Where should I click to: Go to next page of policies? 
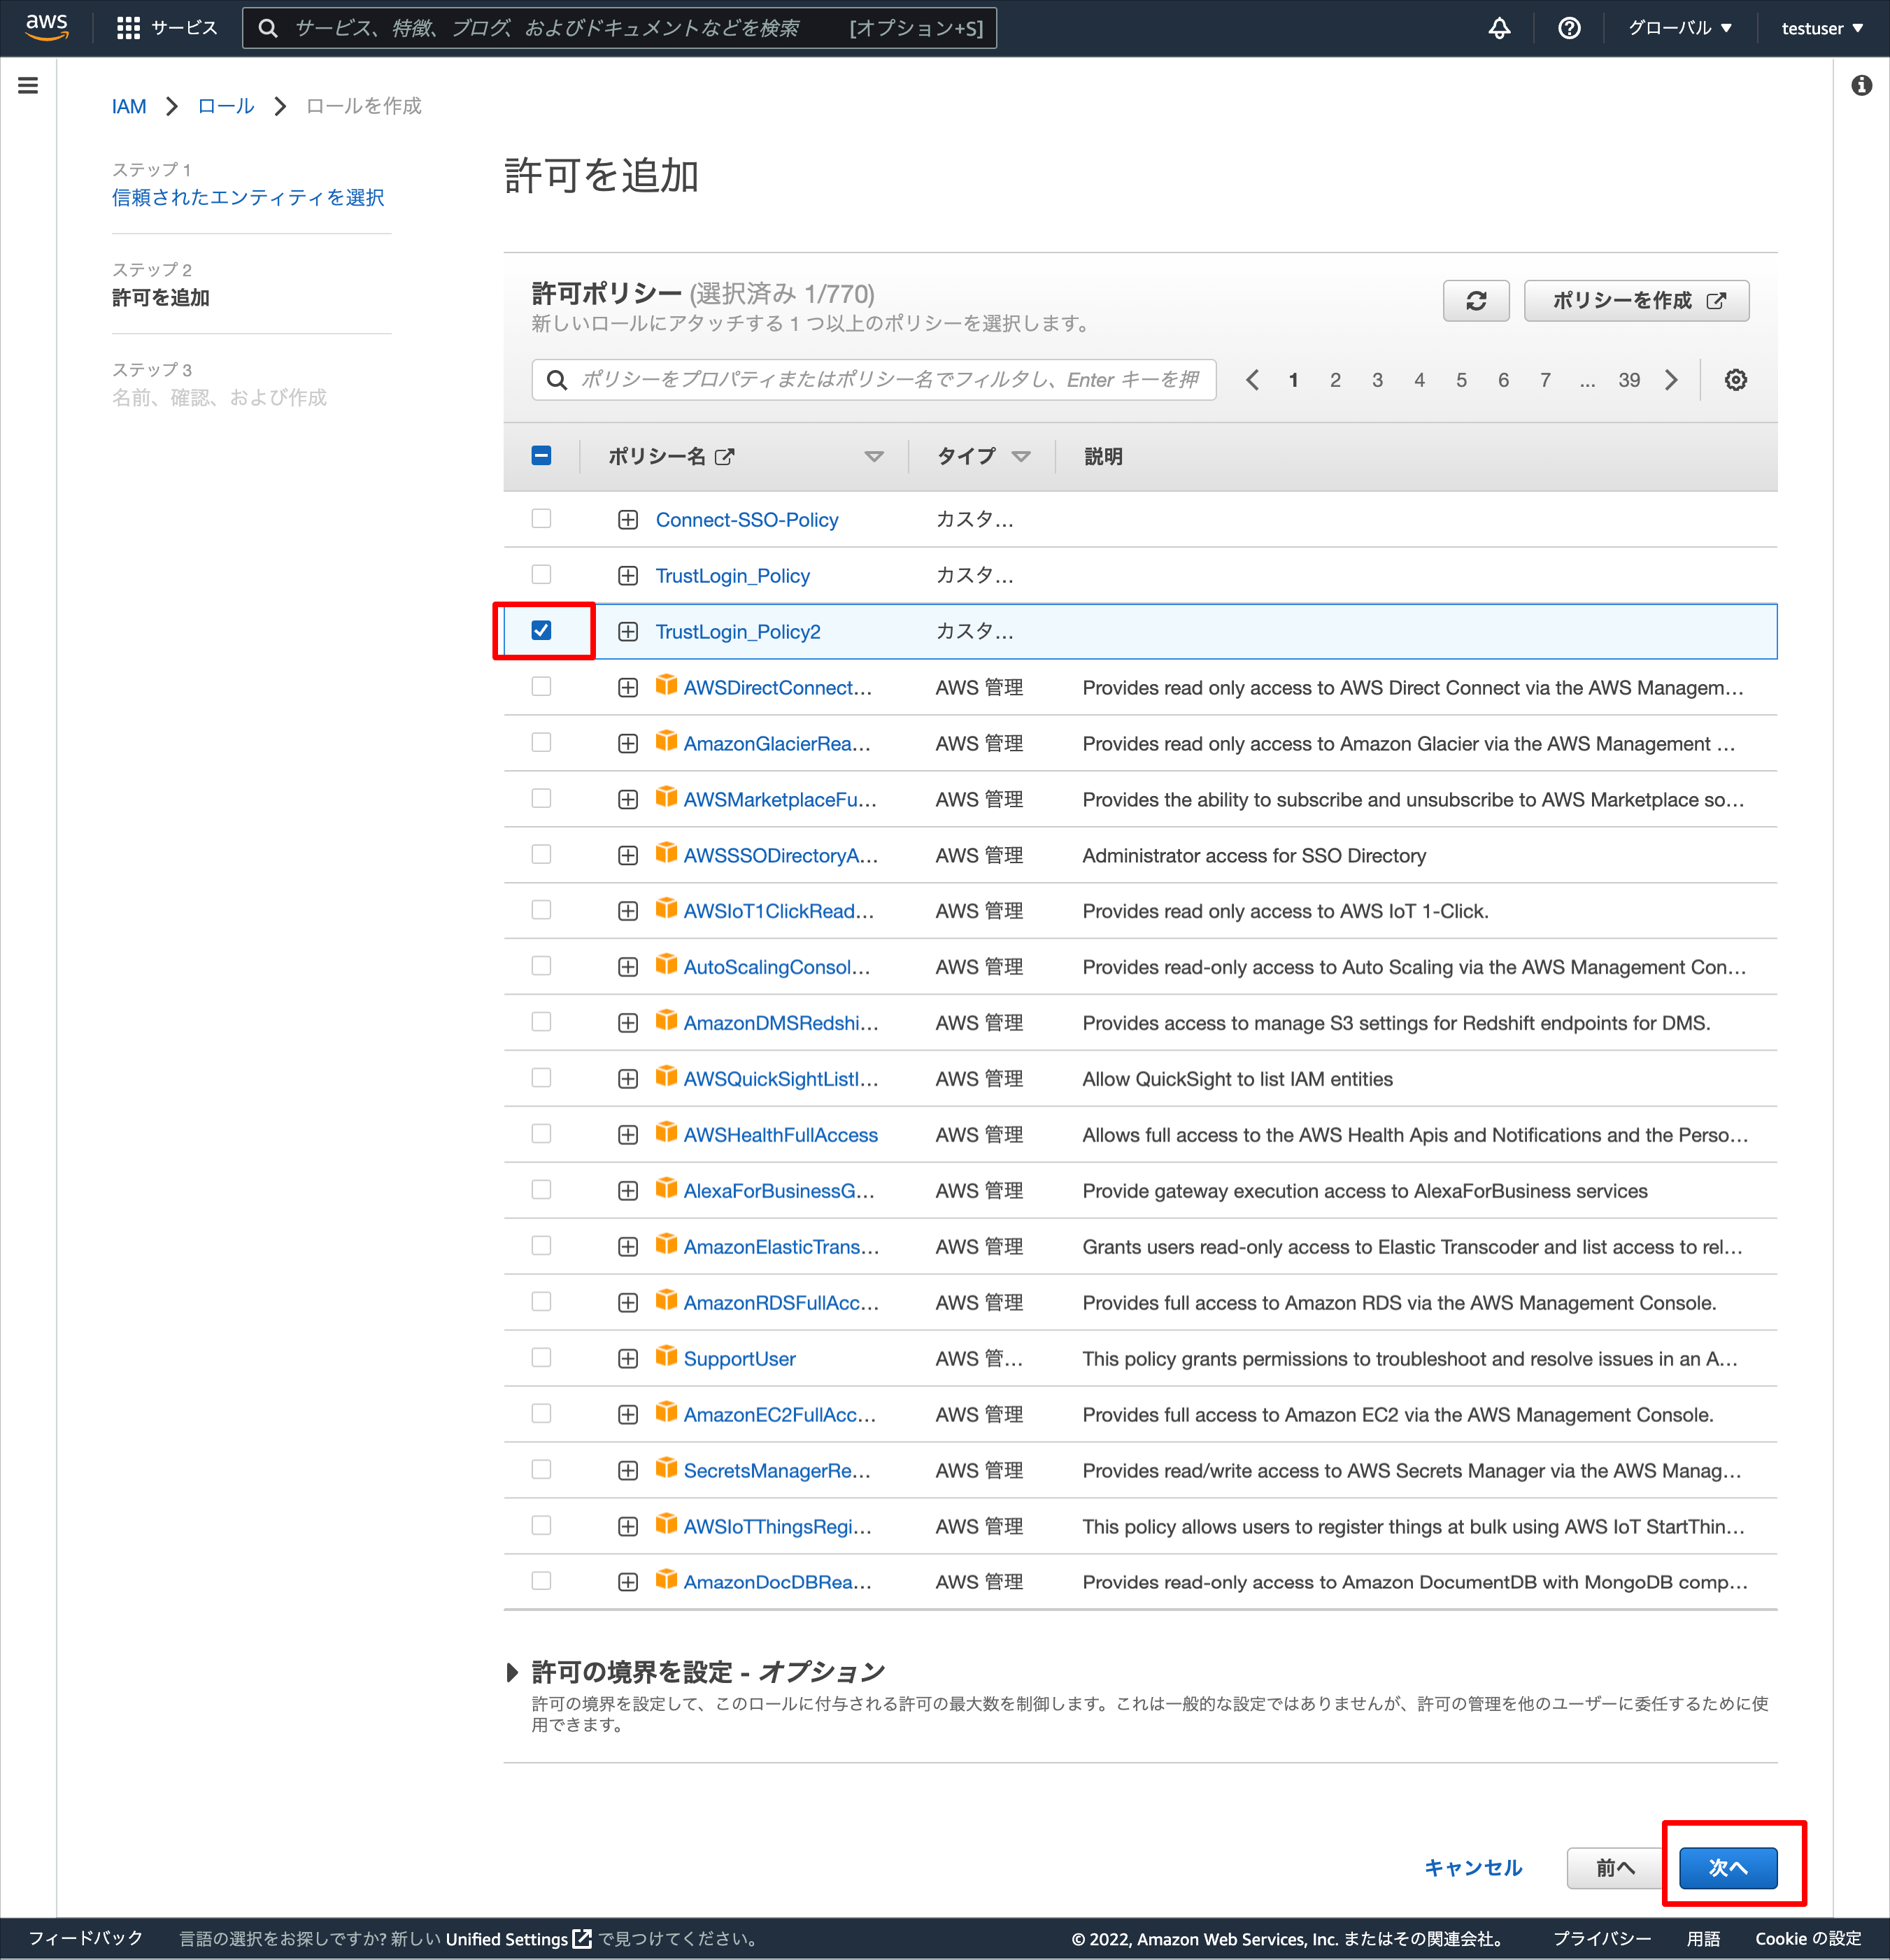1671,380
